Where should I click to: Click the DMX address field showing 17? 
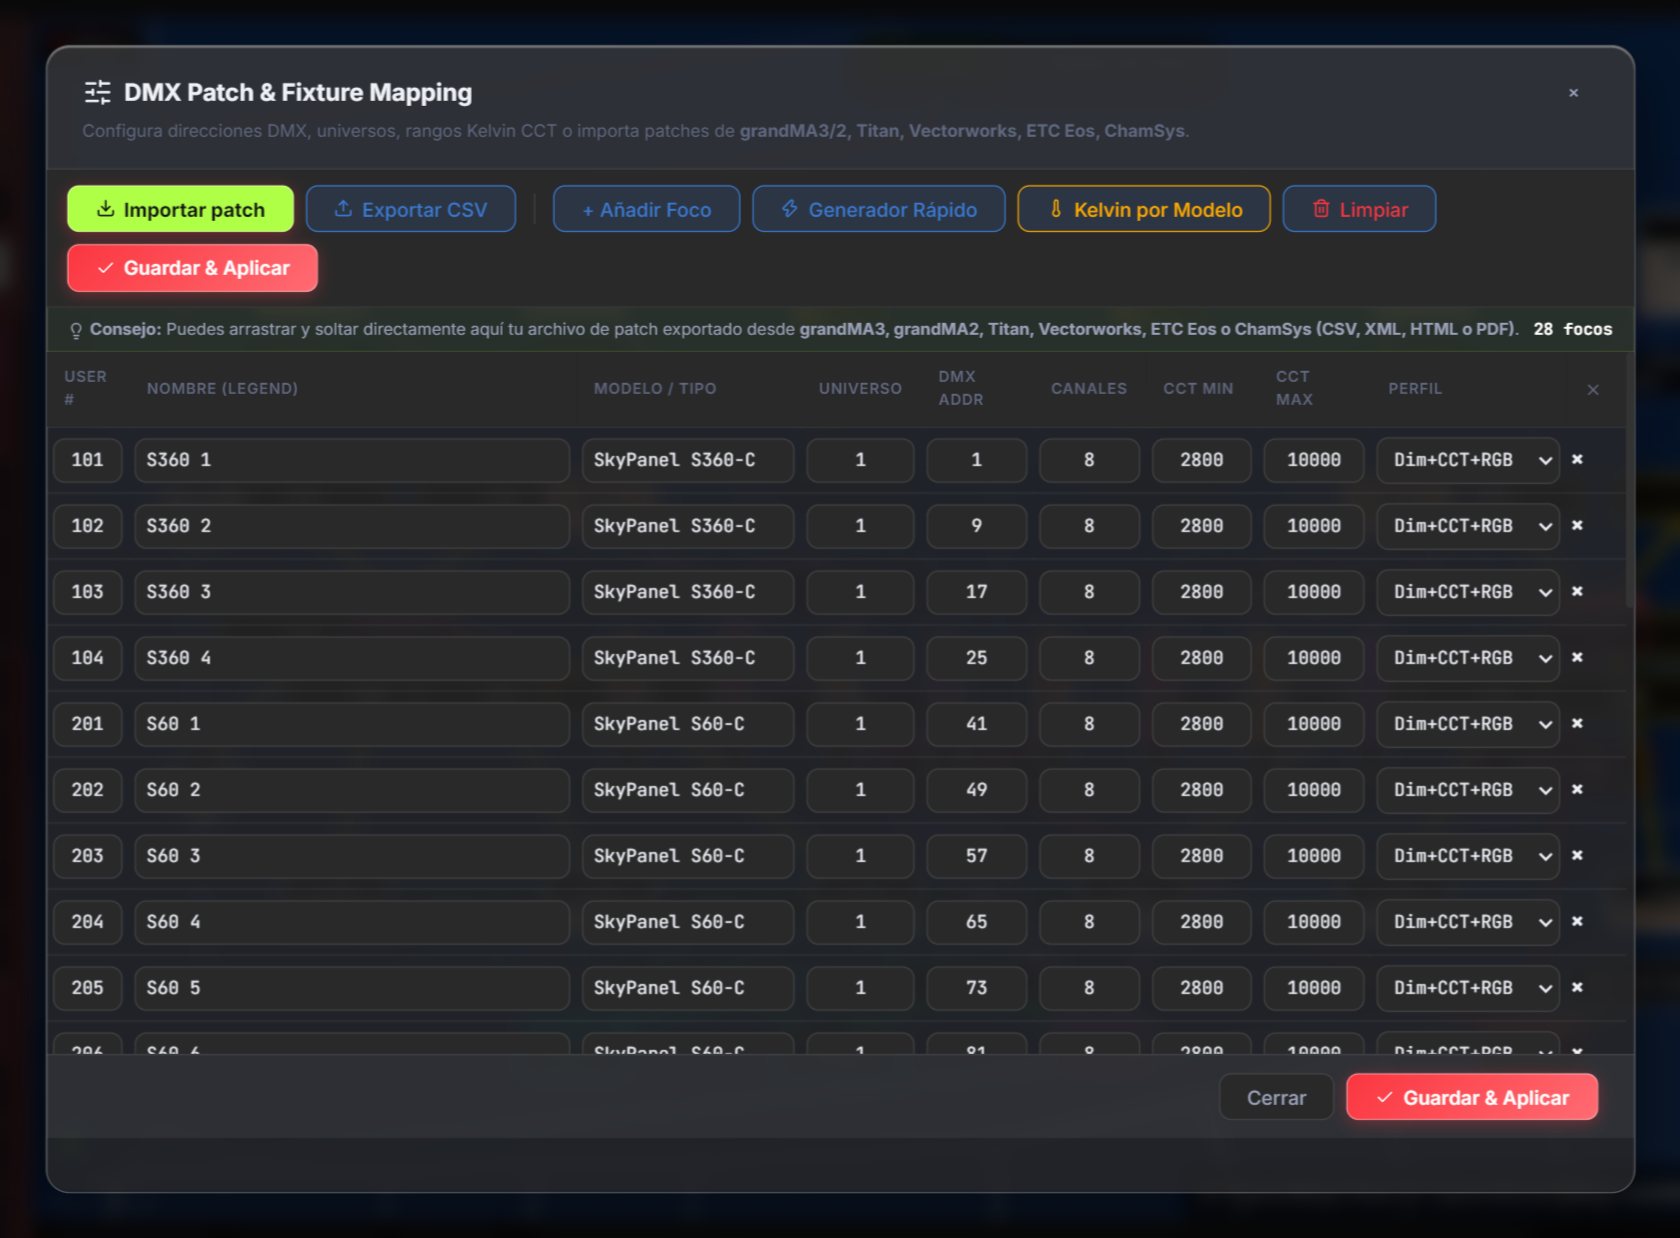(x=977, y=592)
